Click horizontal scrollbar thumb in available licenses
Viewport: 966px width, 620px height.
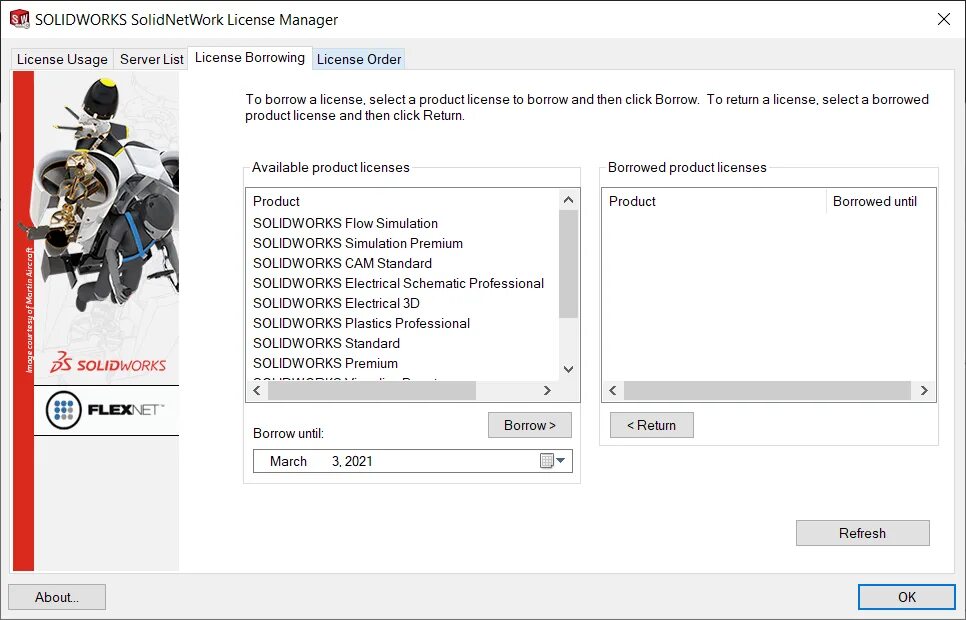[x=372, y=390]
